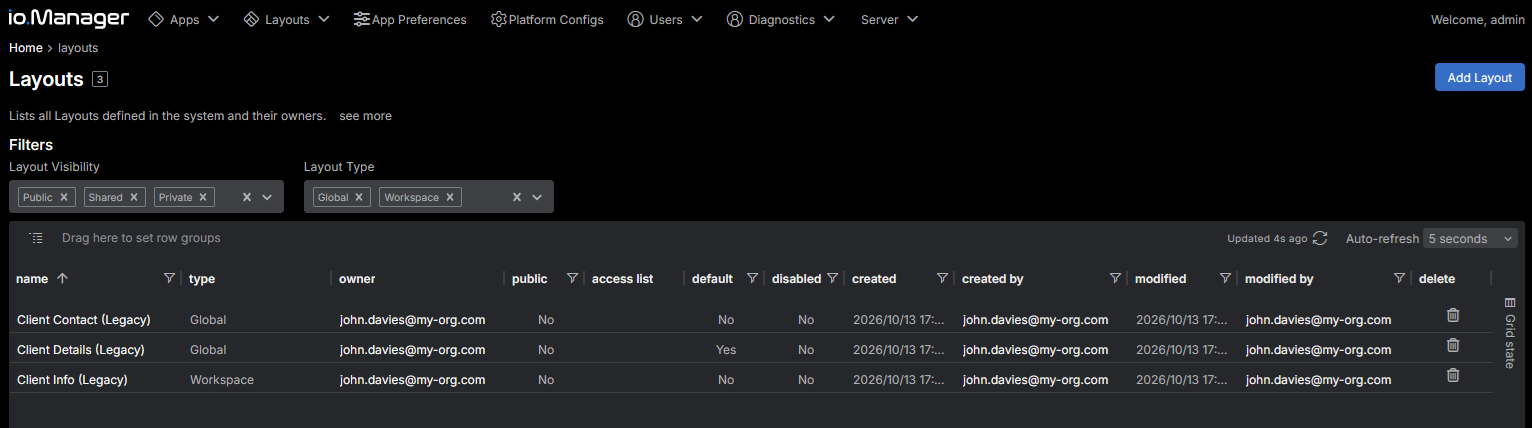Expand the Layout Visibility dropdown
The image size is (1532, 428).
point(267,197)
